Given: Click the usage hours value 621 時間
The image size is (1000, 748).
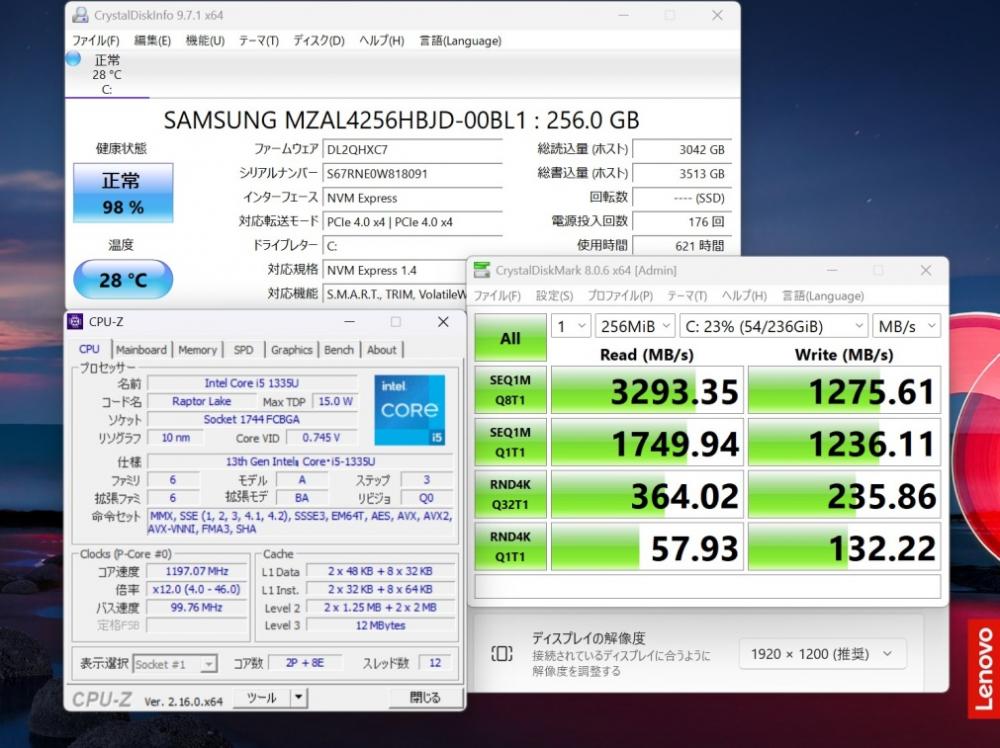Looking at the screenshot, I should 681,246.
